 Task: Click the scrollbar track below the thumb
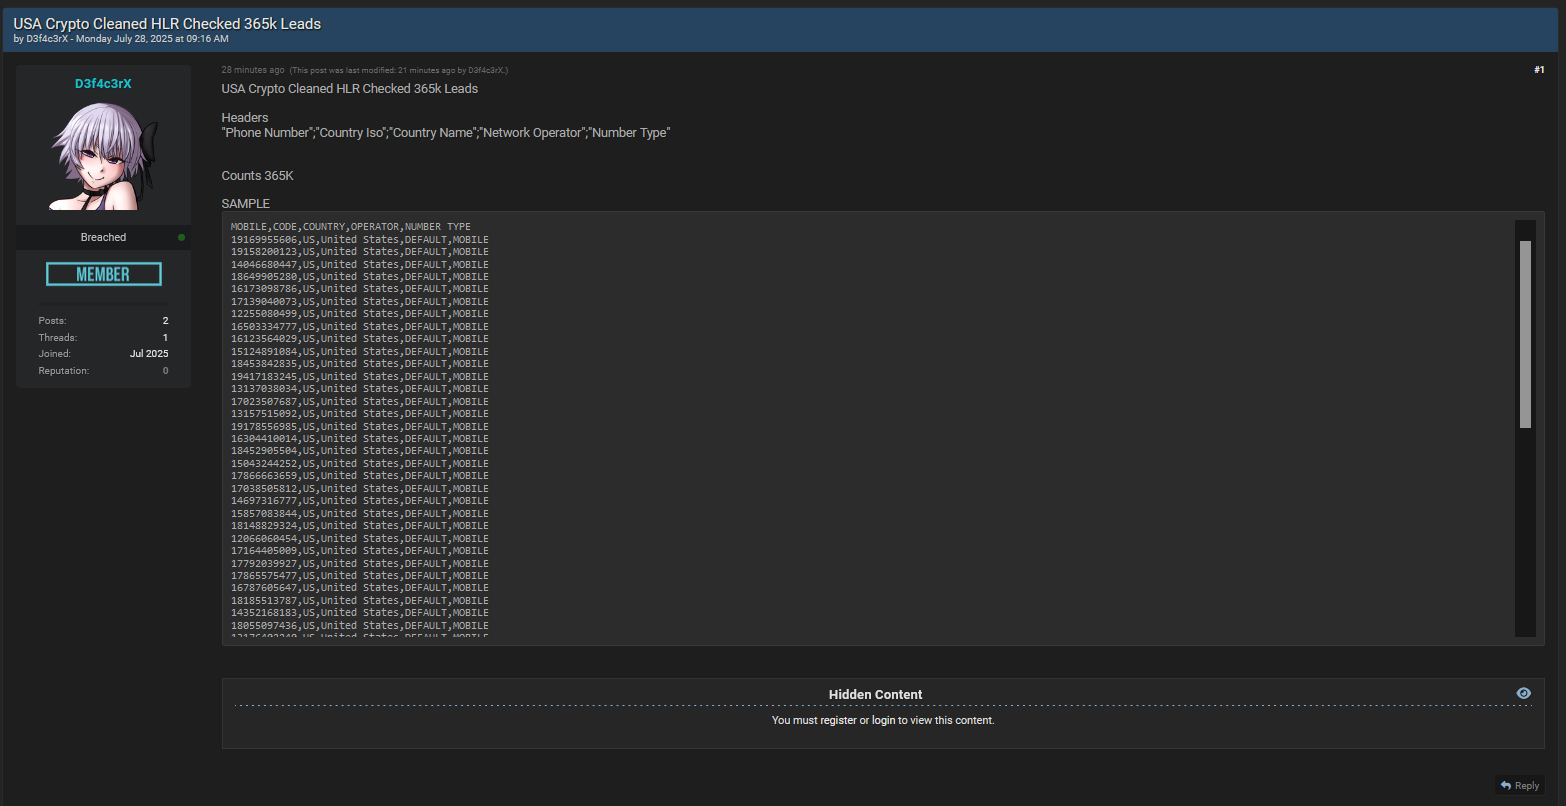(x=1525, y=530)
